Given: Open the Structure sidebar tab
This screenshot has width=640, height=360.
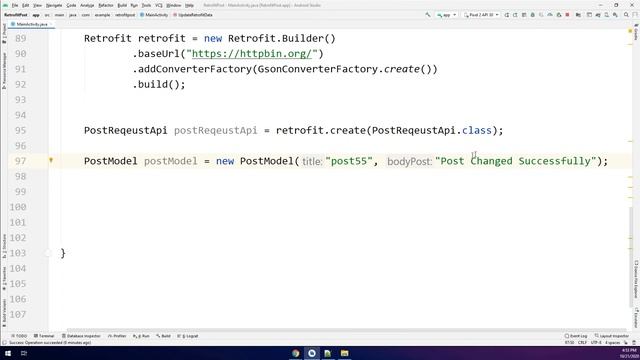Looking at the screenshot, I should point(4,247).
